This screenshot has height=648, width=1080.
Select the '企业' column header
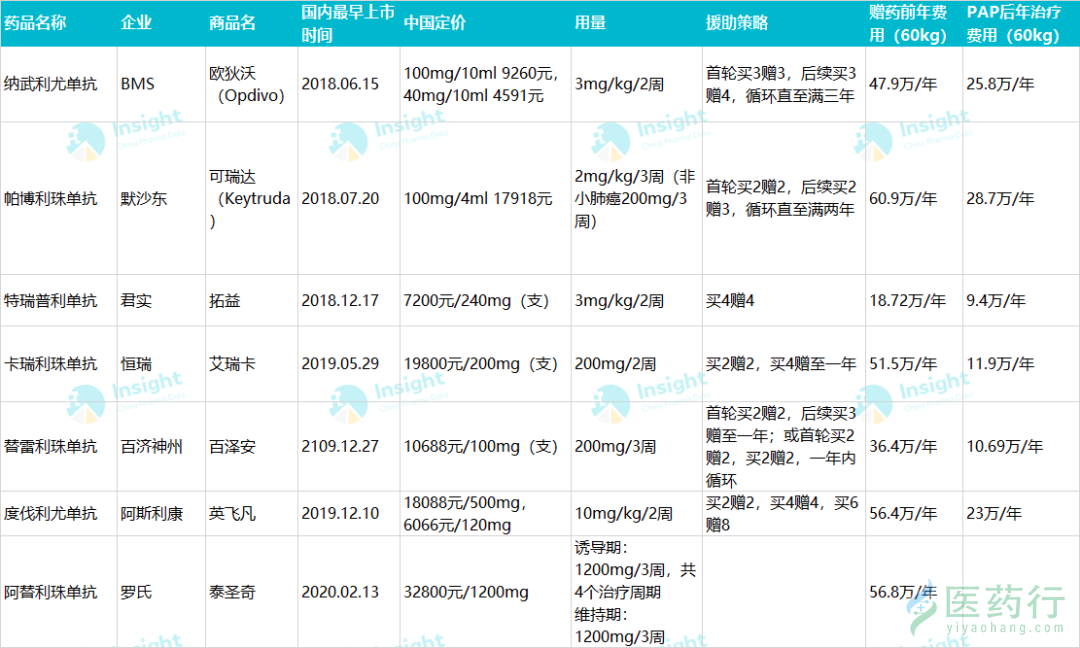[136, 23]
